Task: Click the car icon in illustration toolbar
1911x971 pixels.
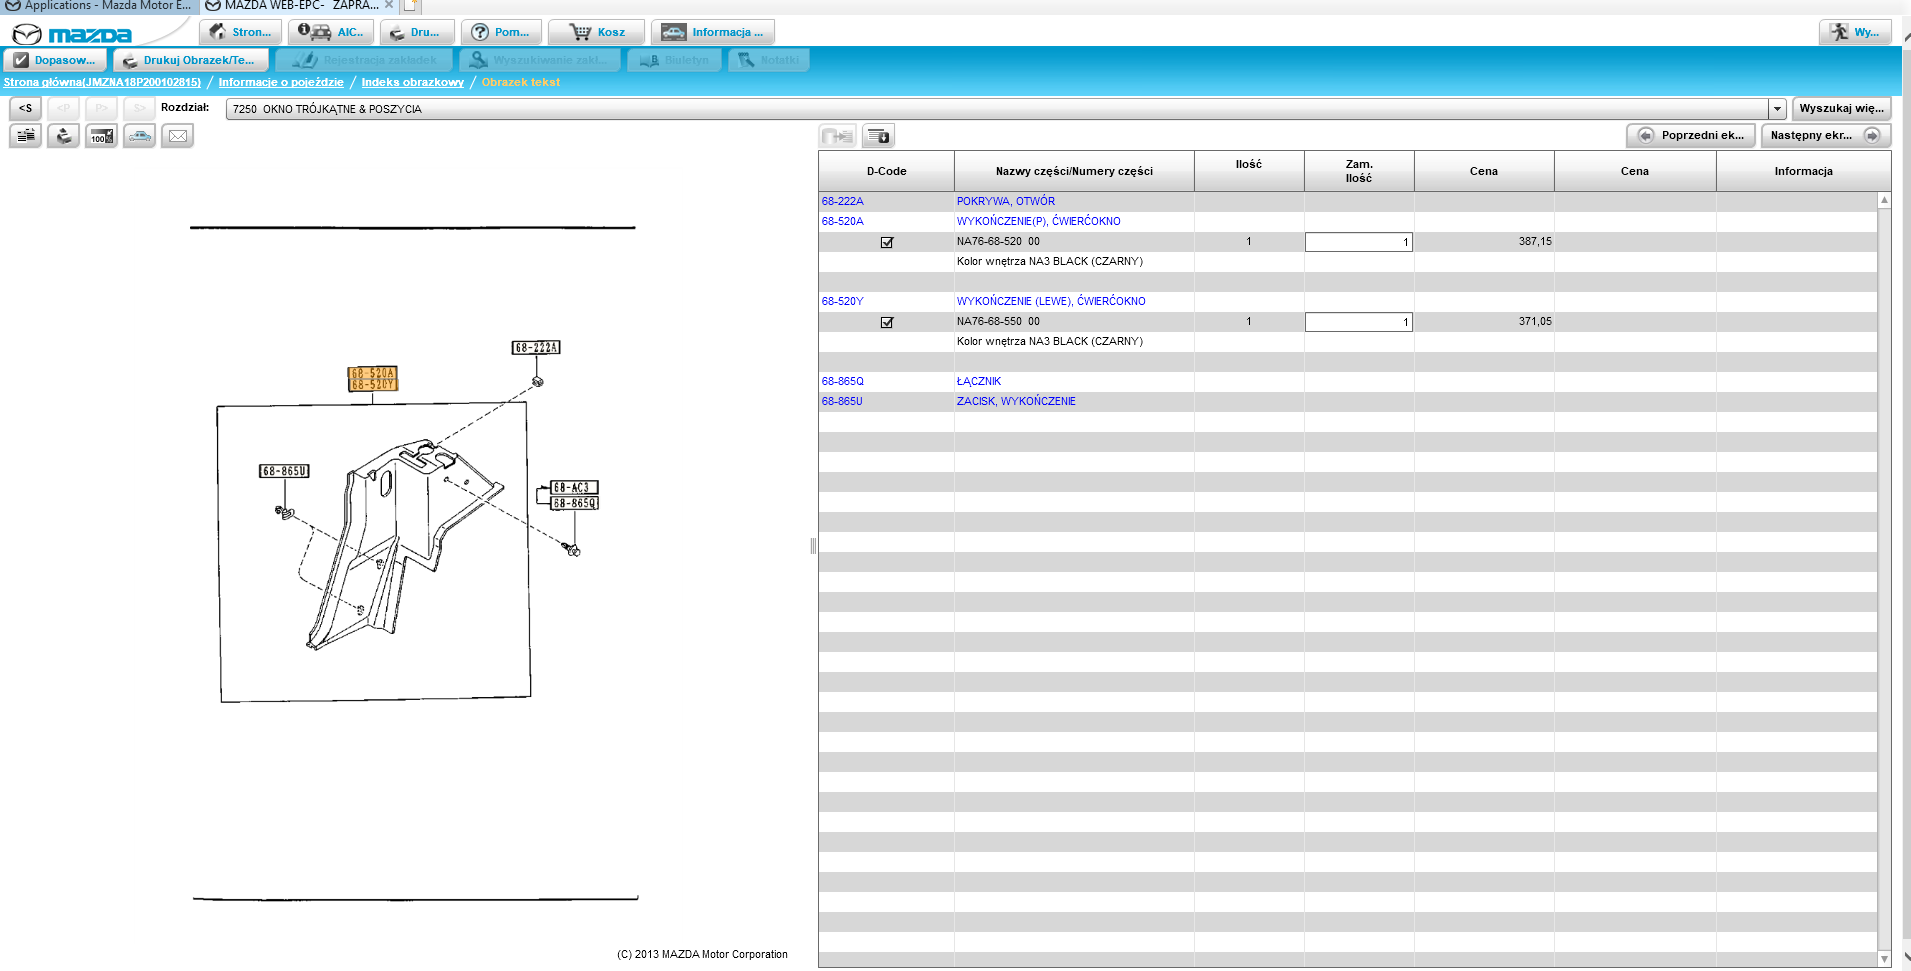Action: pos(139,136)
